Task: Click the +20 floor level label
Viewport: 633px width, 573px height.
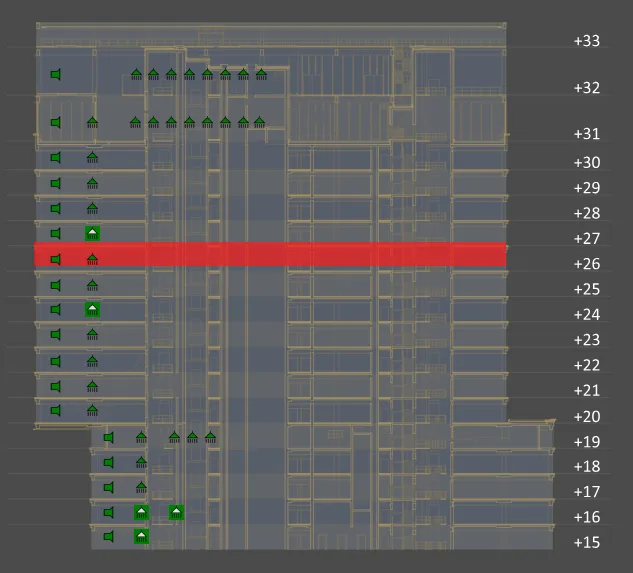Action: point(586,416)
